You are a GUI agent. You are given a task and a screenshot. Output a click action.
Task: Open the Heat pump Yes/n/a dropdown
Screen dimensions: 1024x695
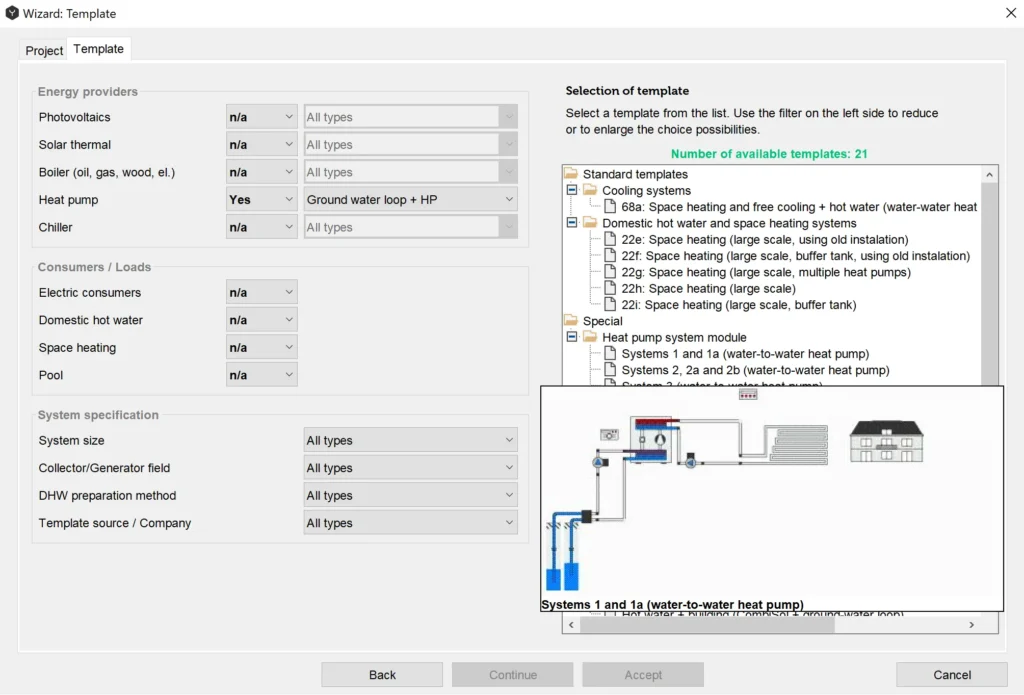tap(261, 200)
